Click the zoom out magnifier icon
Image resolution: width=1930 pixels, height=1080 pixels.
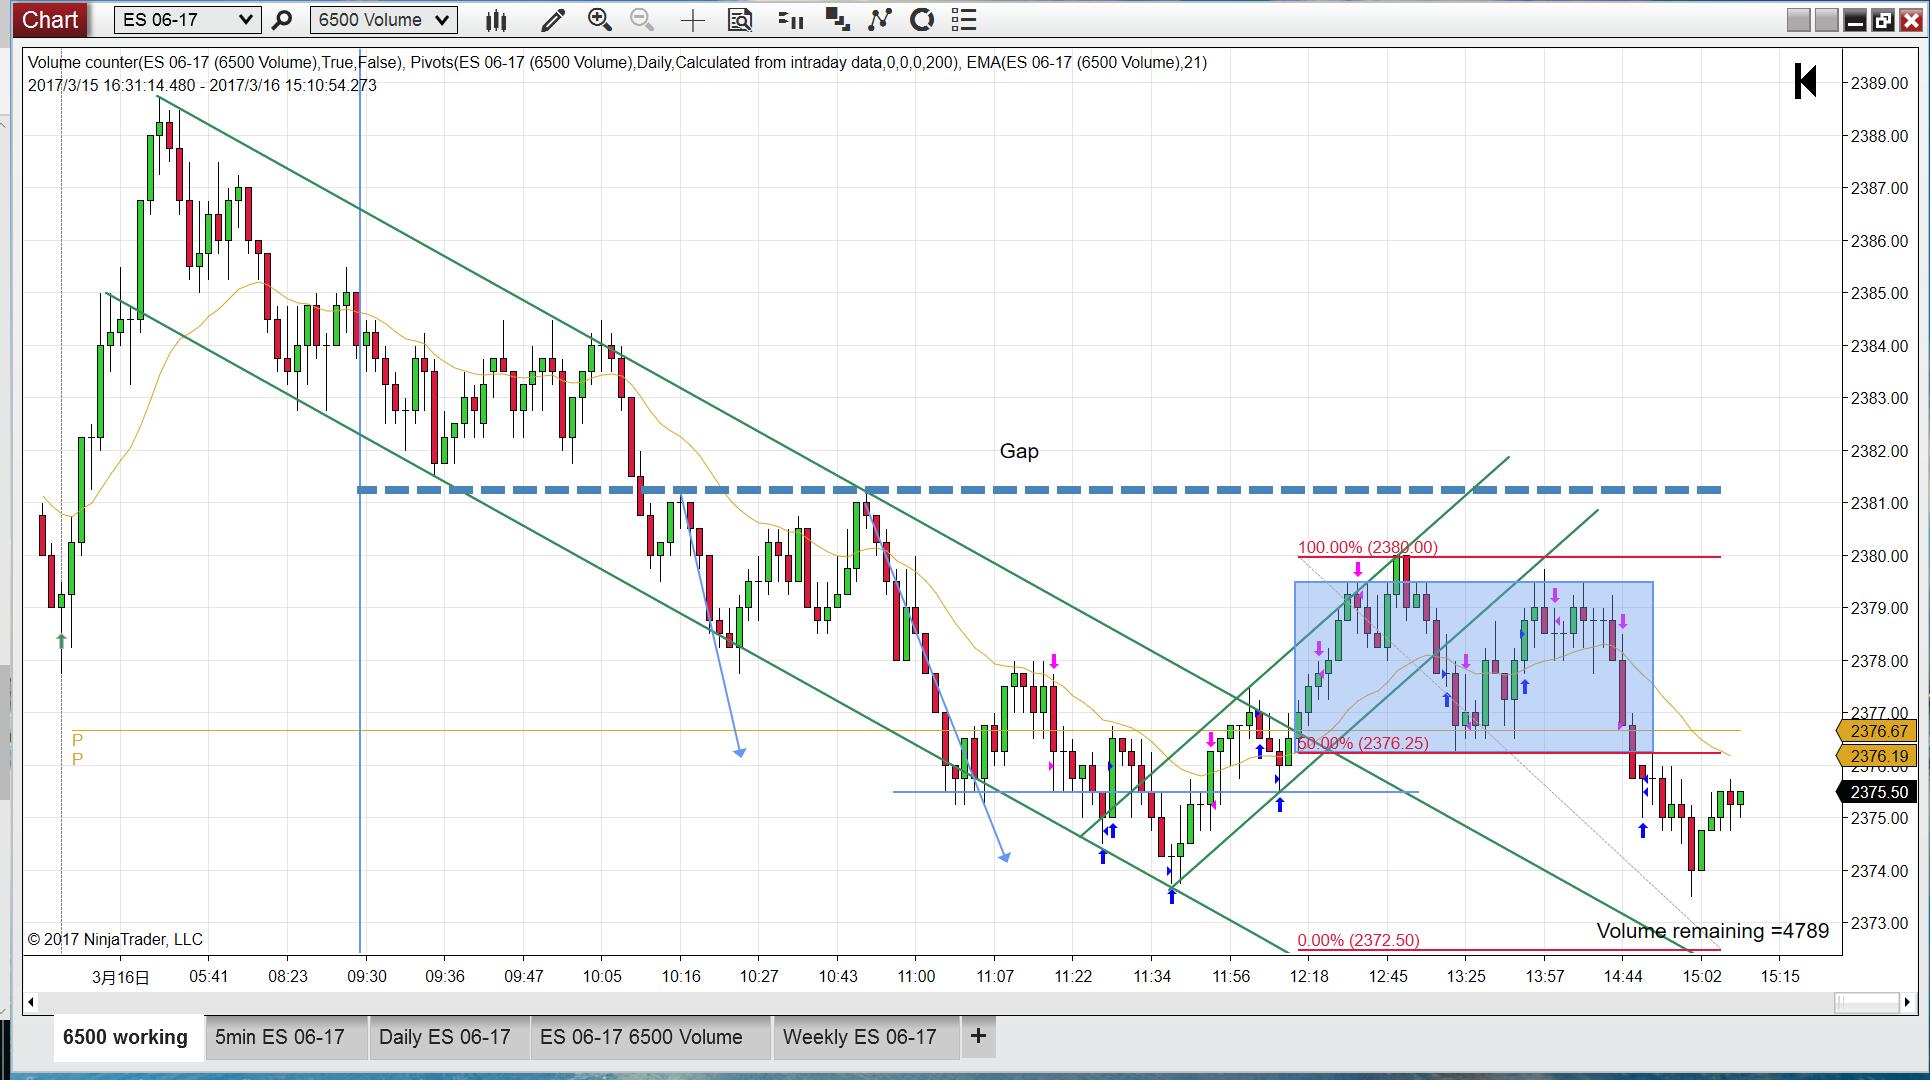(642, 19)
